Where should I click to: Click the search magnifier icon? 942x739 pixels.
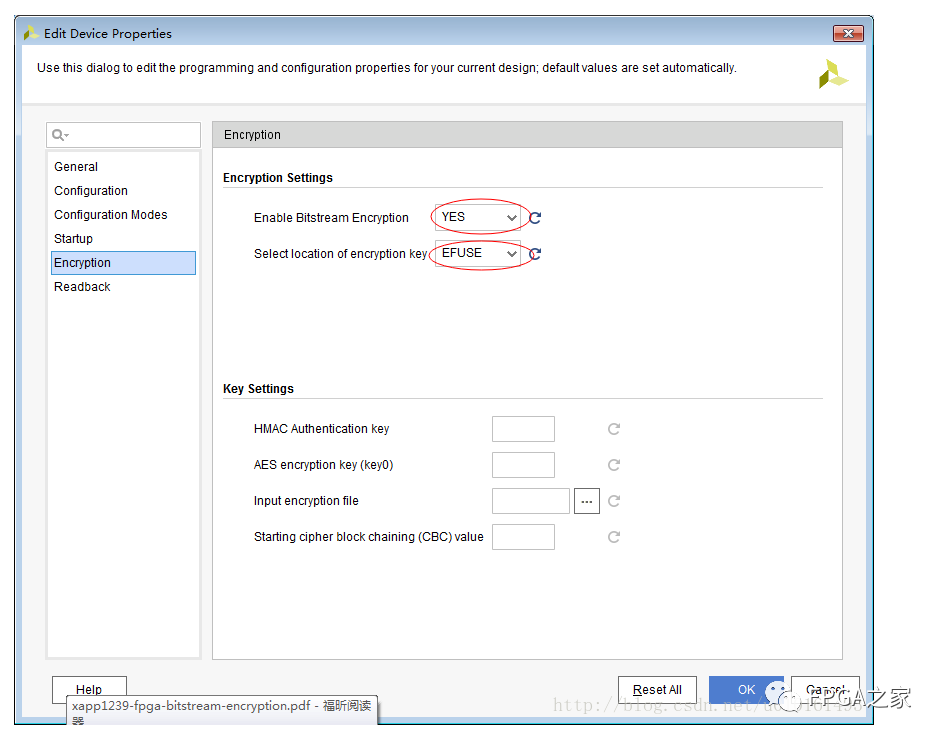[59, 135]
